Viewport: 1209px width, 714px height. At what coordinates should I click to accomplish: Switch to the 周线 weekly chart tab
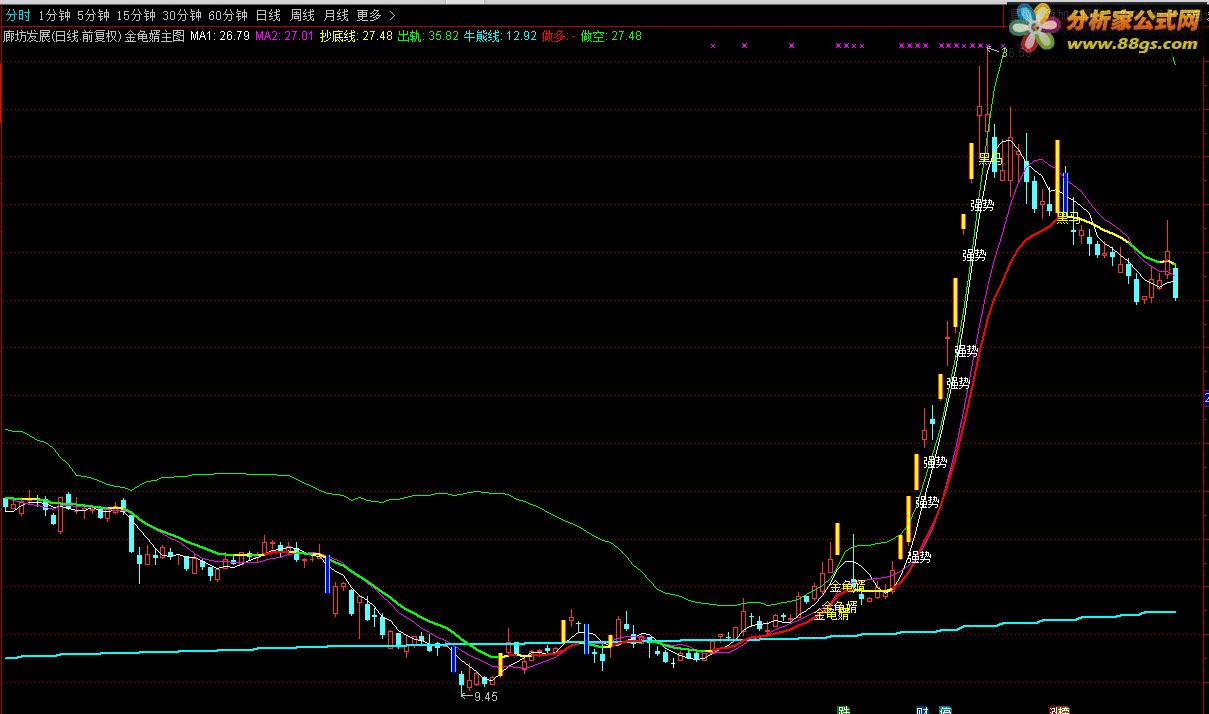pyautogui.click(x=302, y=16)
